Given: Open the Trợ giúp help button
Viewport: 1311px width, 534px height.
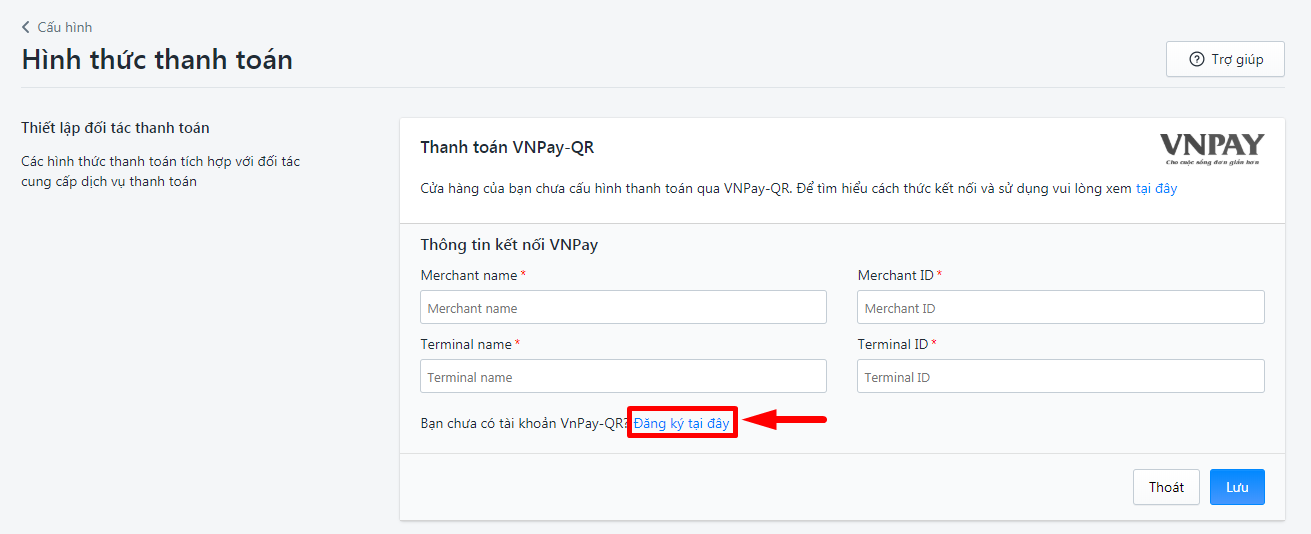Looking at the screenshot, I should pos(1225,59).
